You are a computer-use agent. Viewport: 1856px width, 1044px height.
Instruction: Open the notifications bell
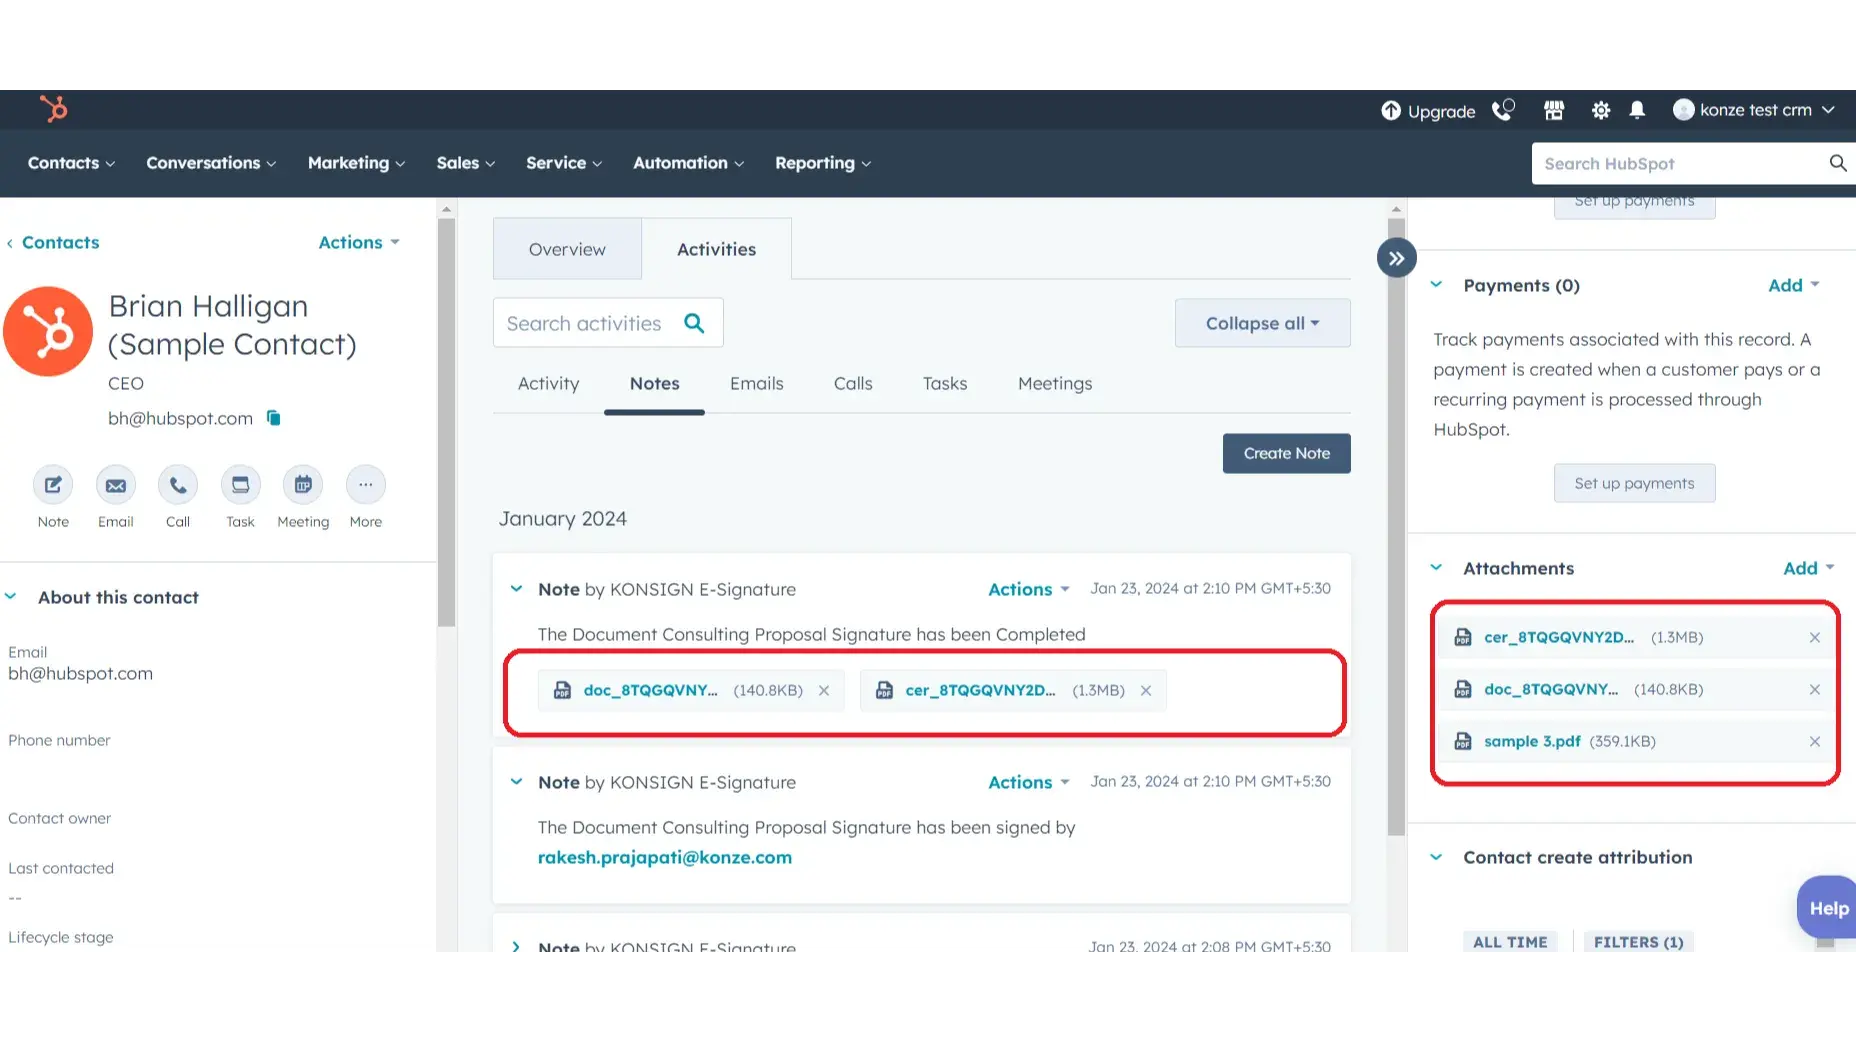(1637, 110)
